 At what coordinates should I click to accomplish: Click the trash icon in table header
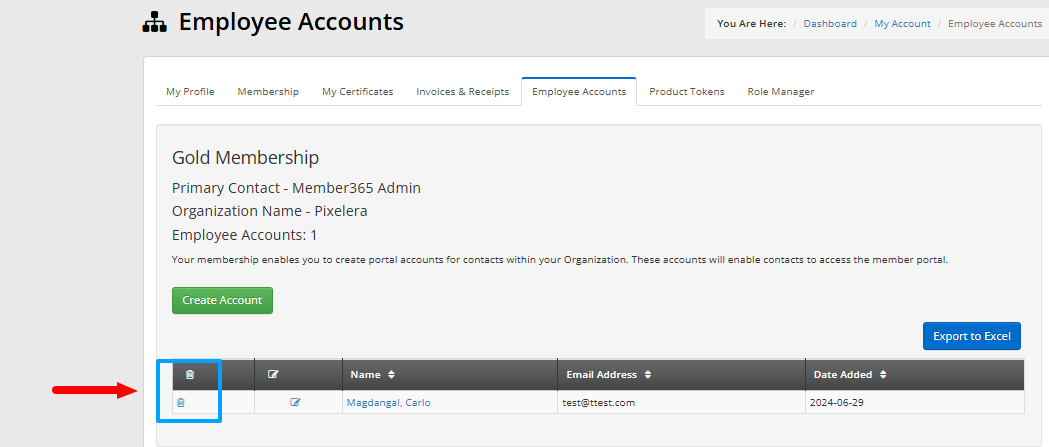[190, 375]
